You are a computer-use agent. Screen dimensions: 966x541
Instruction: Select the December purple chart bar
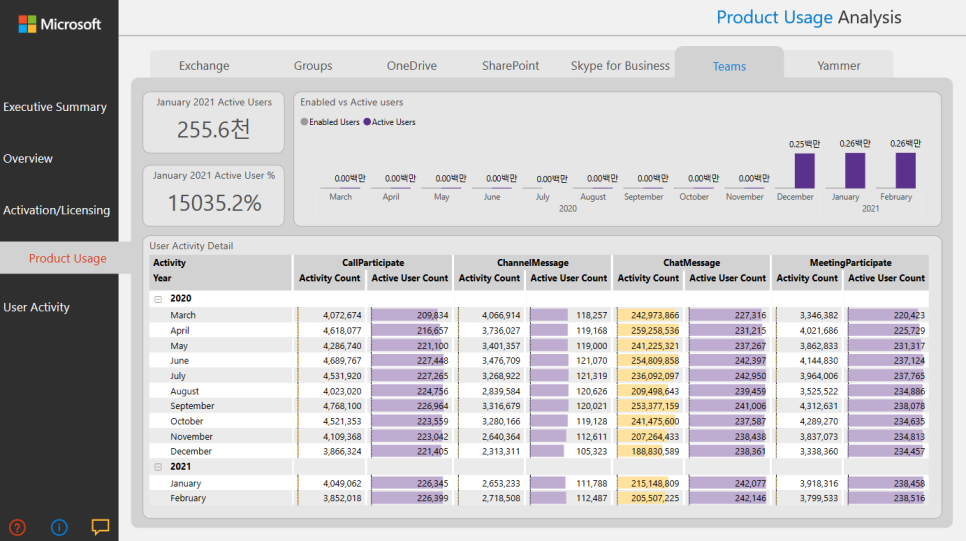pos(805,170)
